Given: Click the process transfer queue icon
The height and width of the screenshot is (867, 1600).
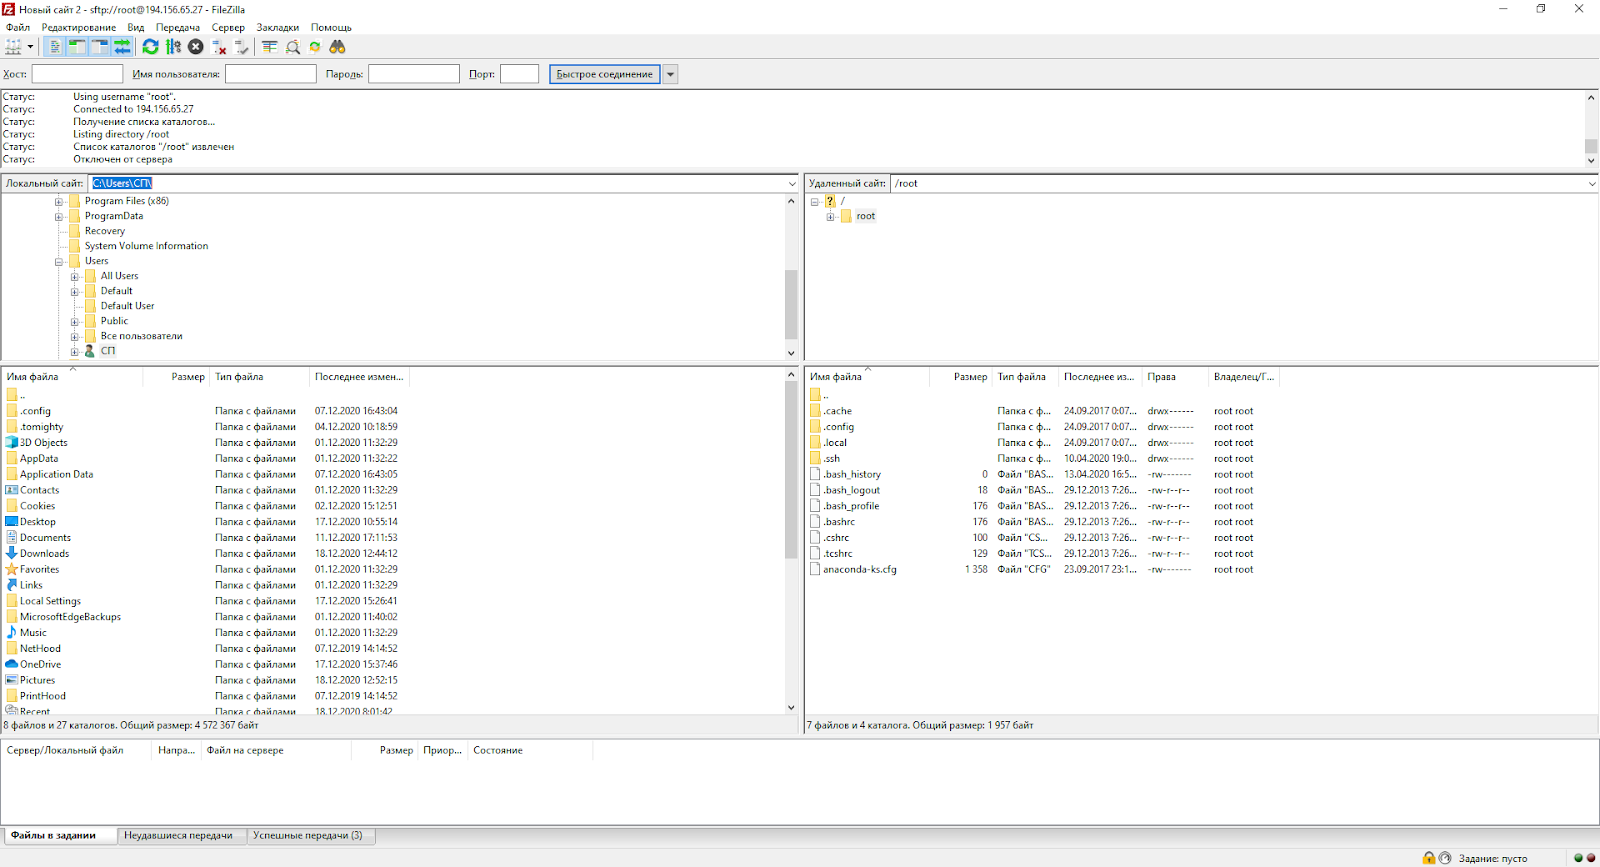Looking at the screenshot, I should click(173, 47).
